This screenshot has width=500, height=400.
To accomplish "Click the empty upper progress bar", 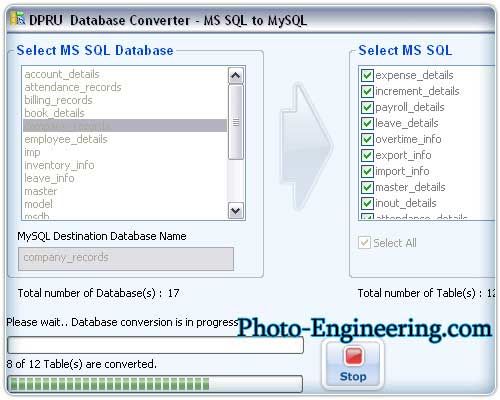I will coord(155,345).
